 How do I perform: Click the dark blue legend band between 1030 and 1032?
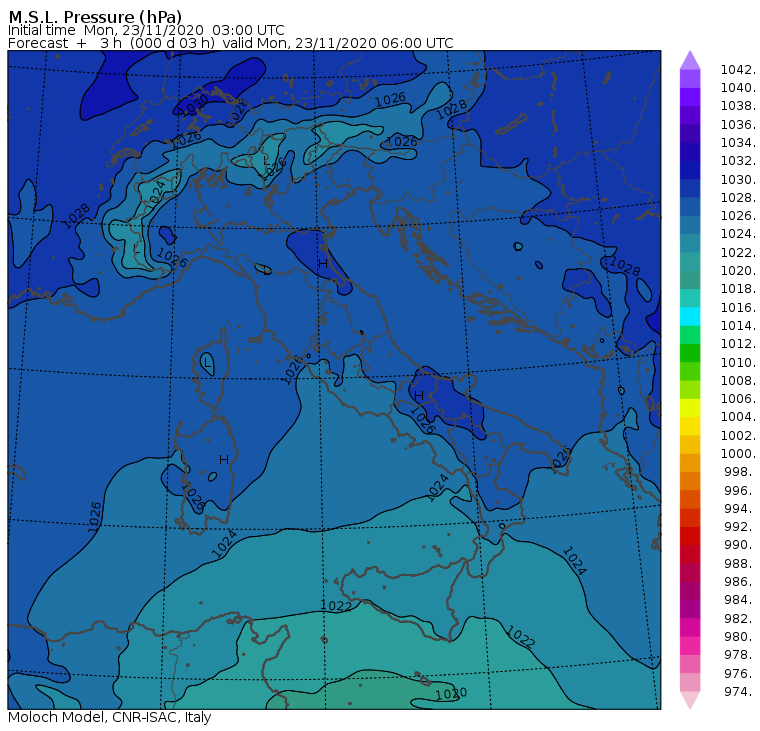[690, 170]
